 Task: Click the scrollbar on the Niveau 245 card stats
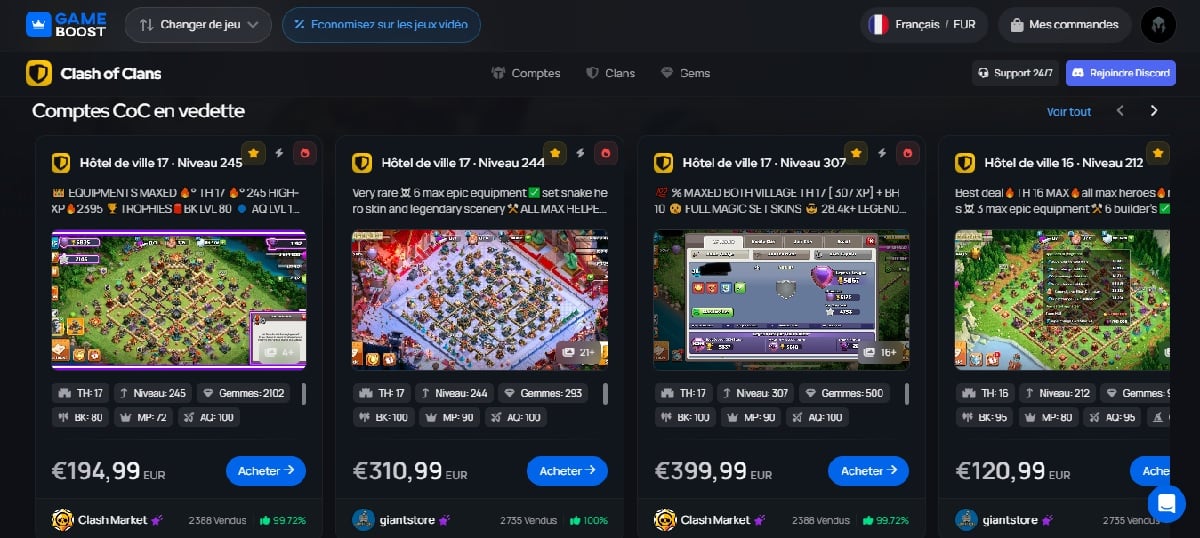(303, 393)
